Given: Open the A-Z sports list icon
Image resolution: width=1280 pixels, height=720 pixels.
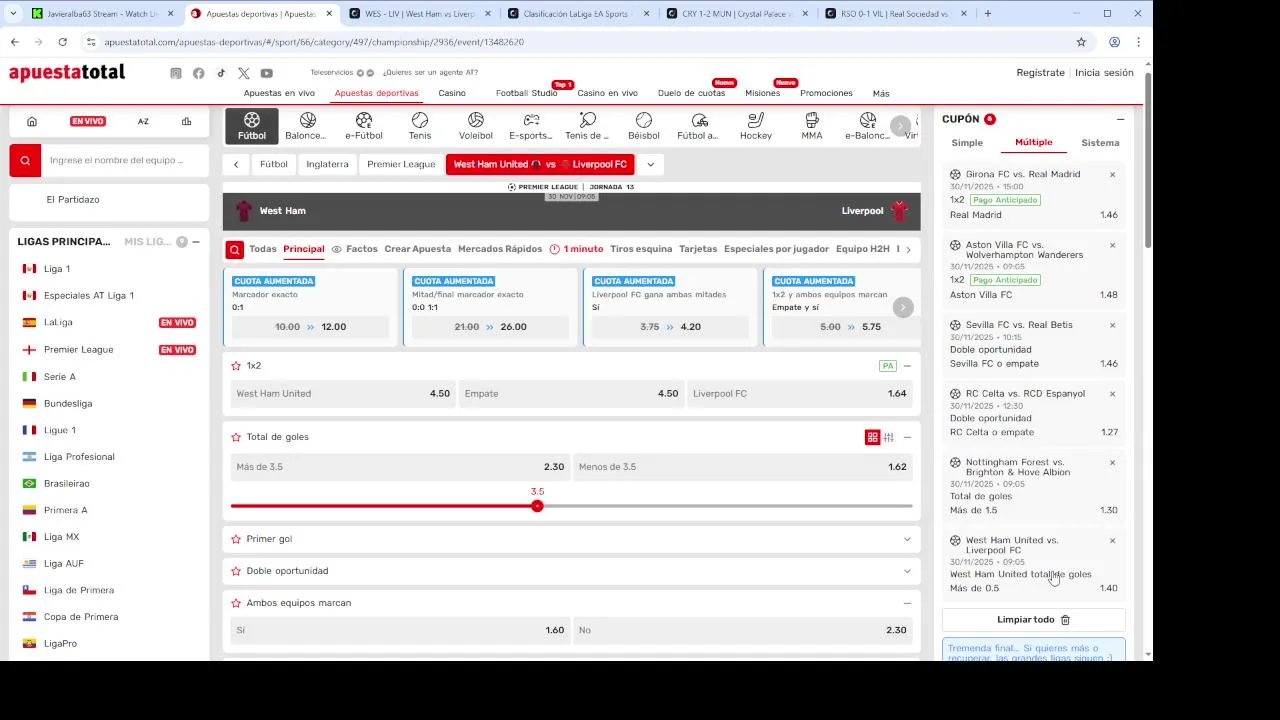Looking at the screenshot, I should pyautogui.click(x=143, y=121).
